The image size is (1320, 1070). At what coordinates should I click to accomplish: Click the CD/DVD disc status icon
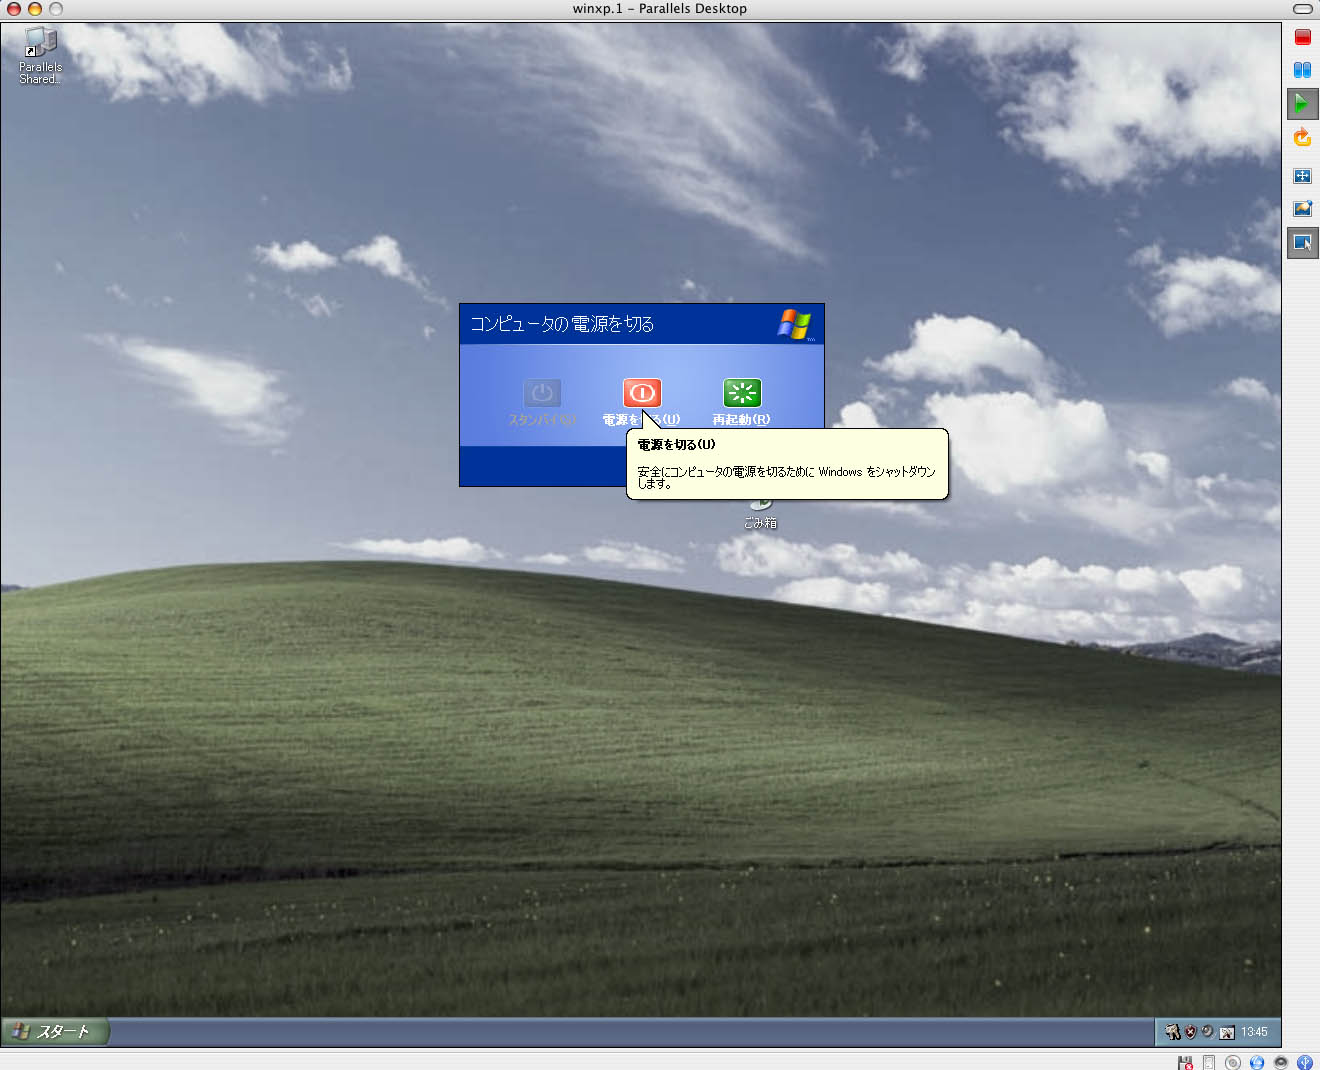[x=1233, y=1062]
